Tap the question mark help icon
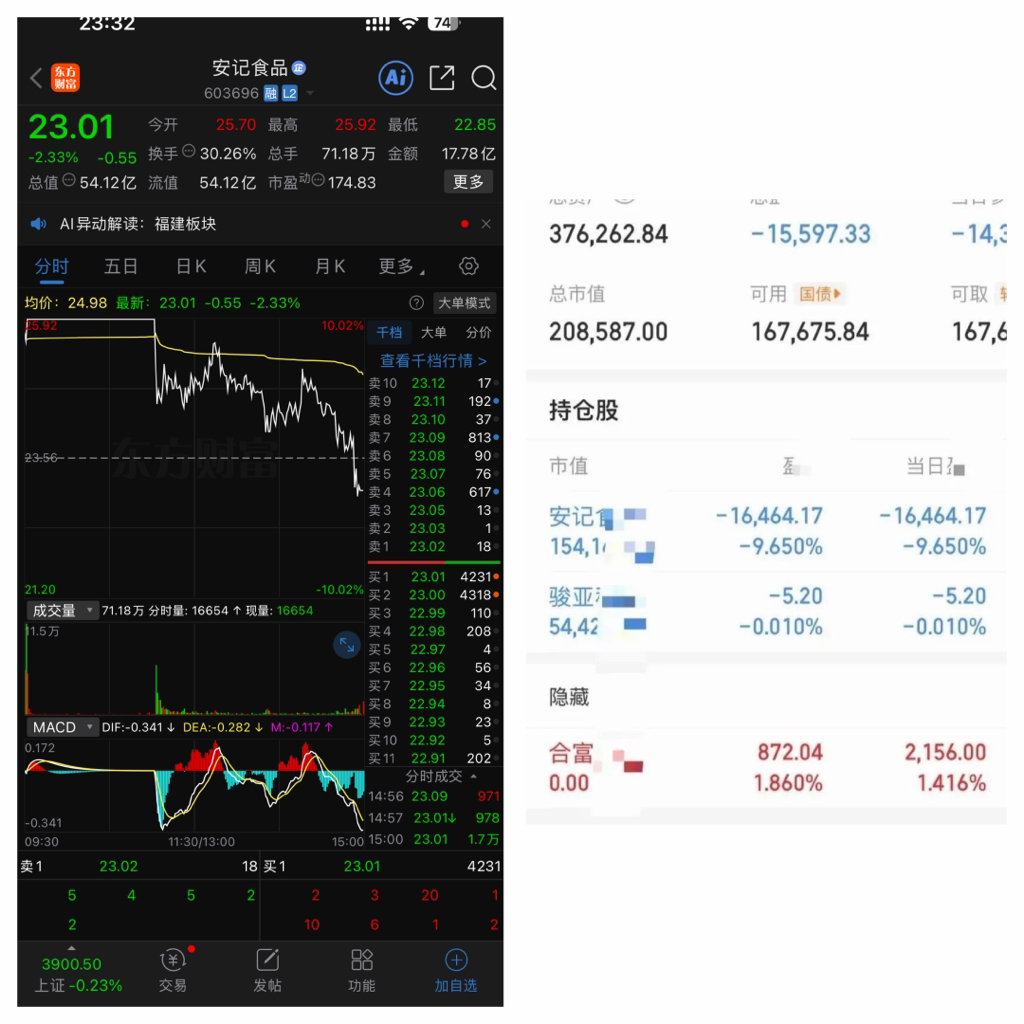1024x1024 pixels. (416, 303)
